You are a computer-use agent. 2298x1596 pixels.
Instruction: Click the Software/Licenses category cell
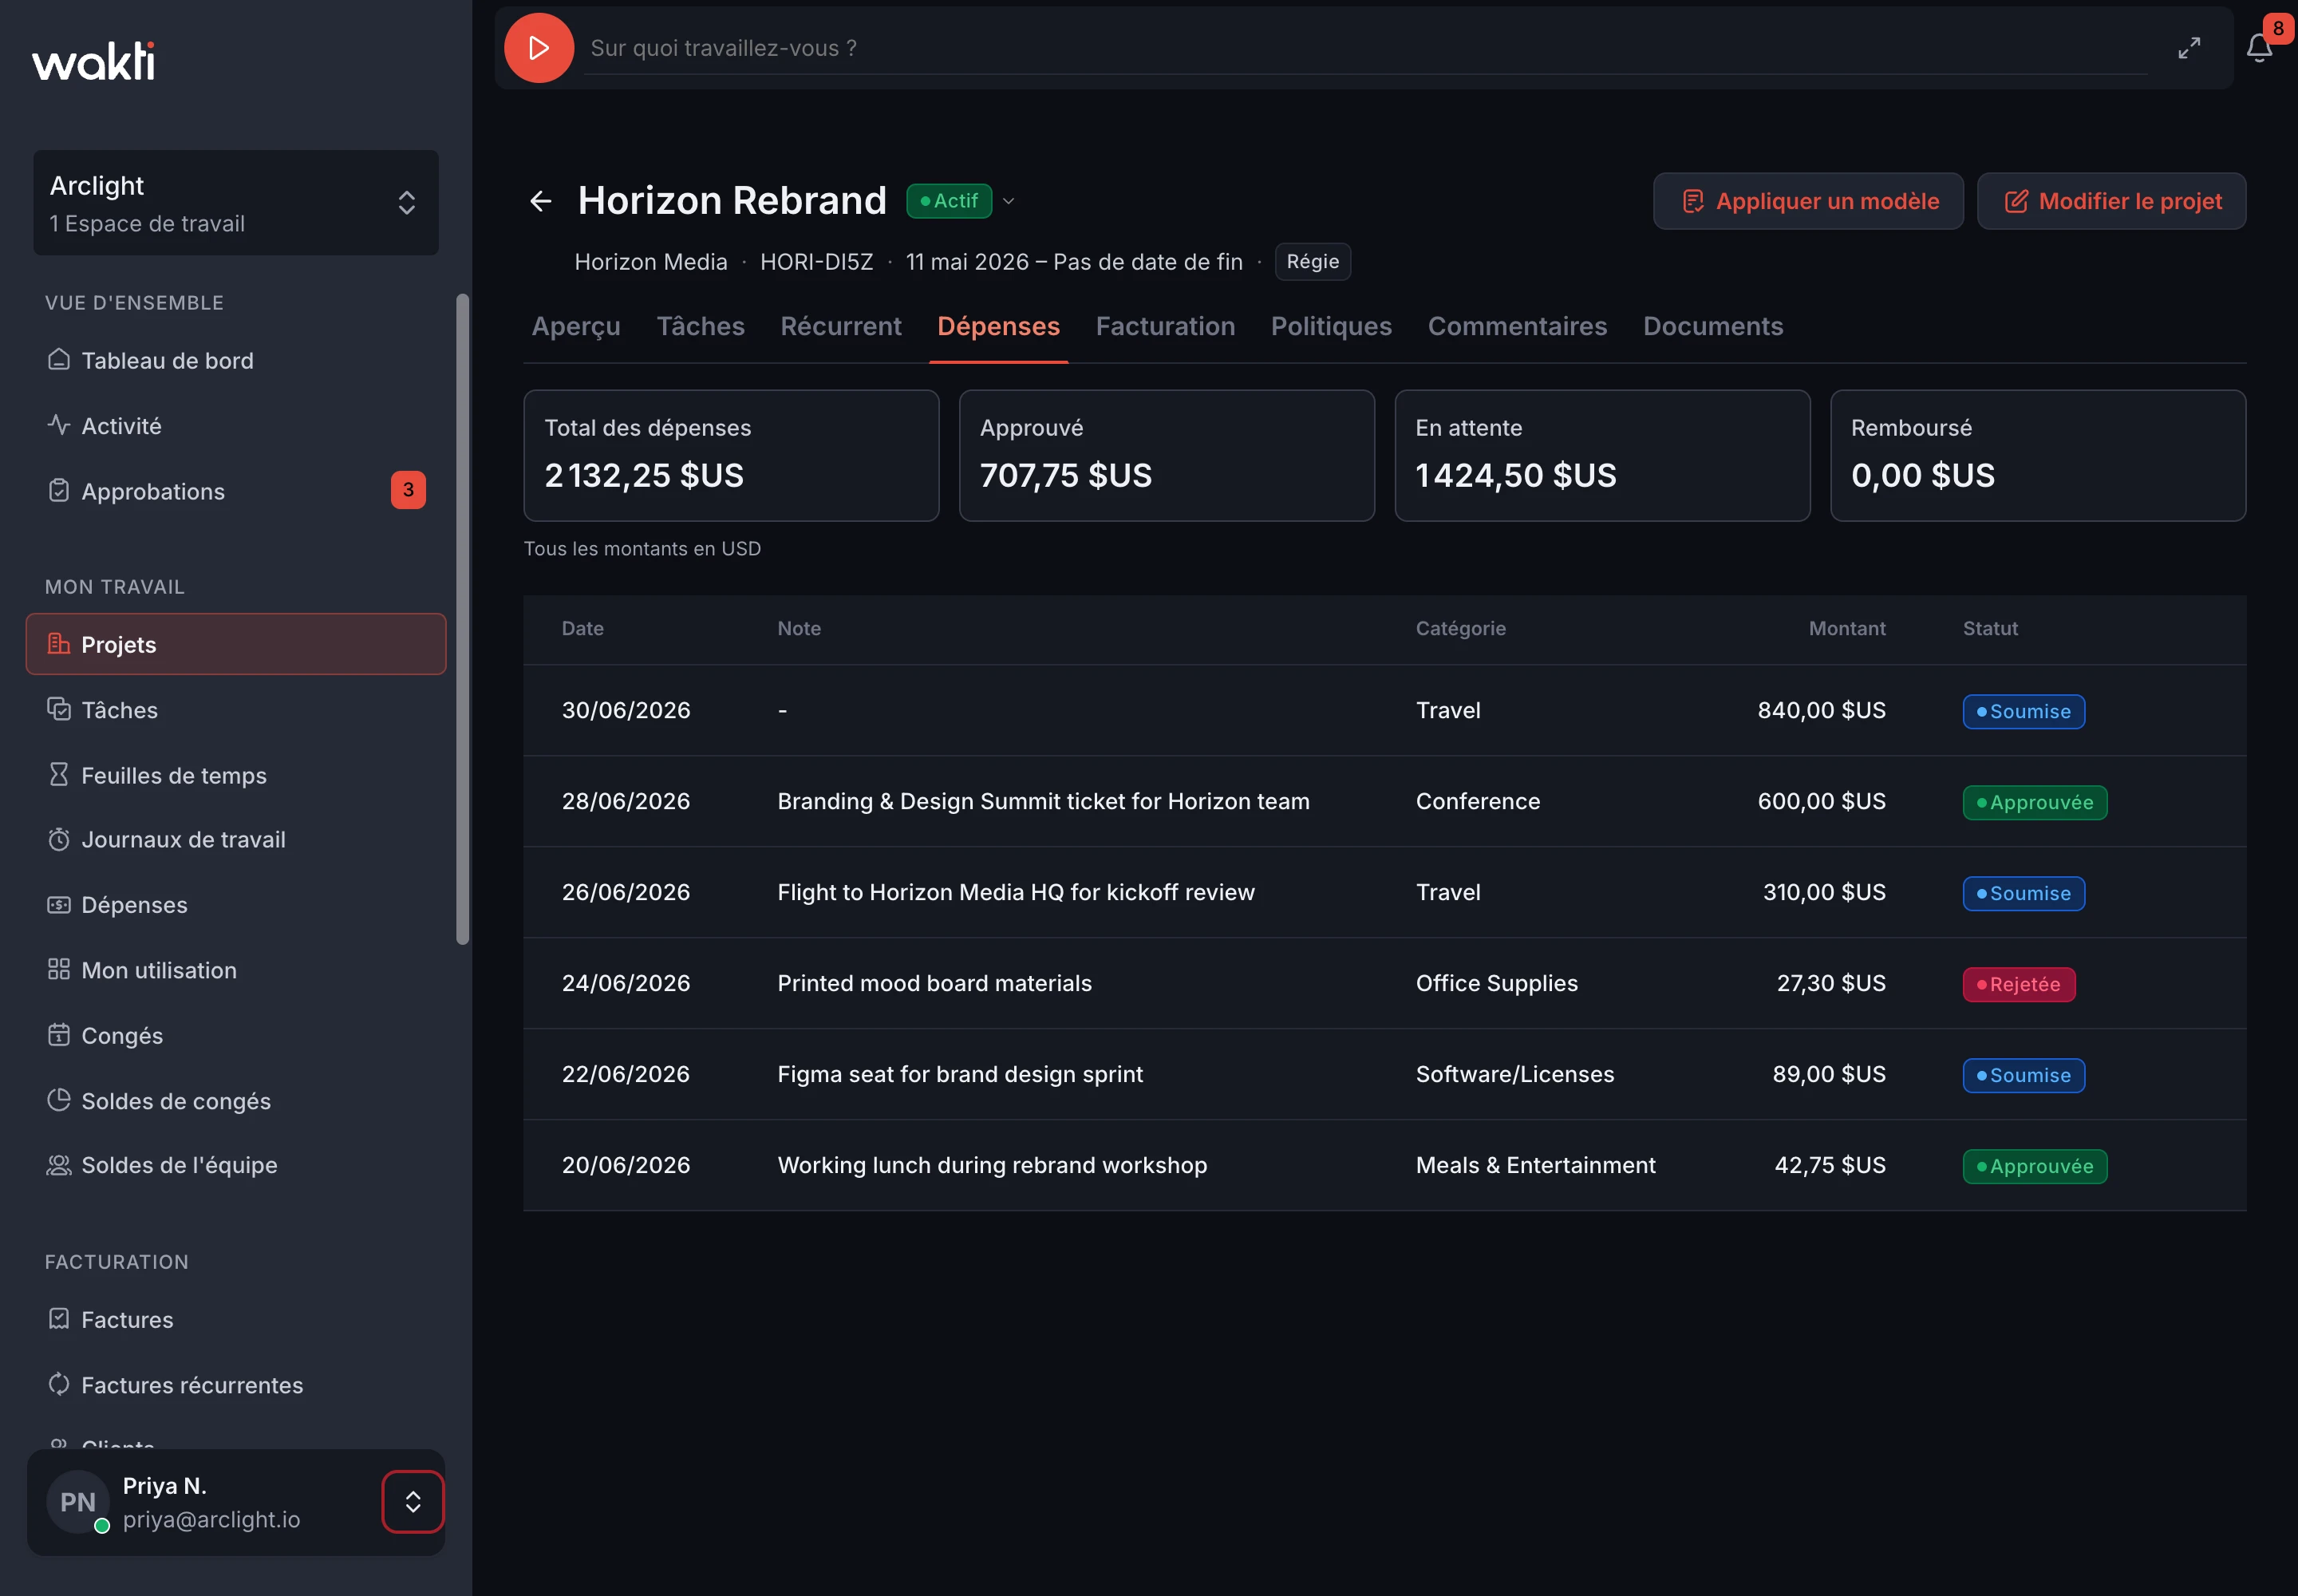click(x=1514, y=1074)
